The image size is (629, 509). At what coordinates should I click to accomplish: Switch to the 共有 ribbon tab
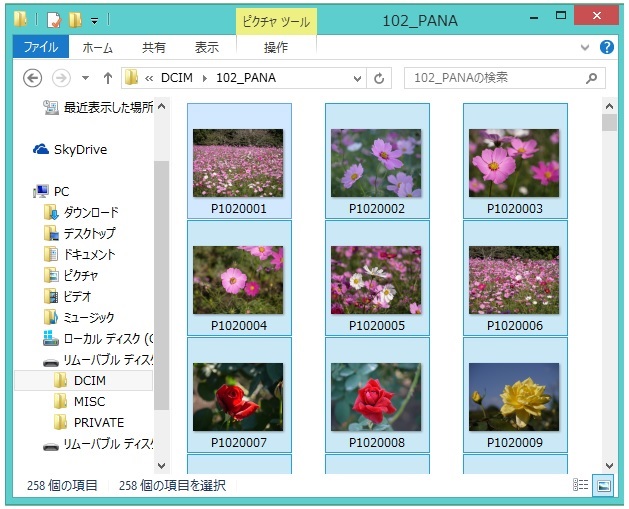coord(154,48)
